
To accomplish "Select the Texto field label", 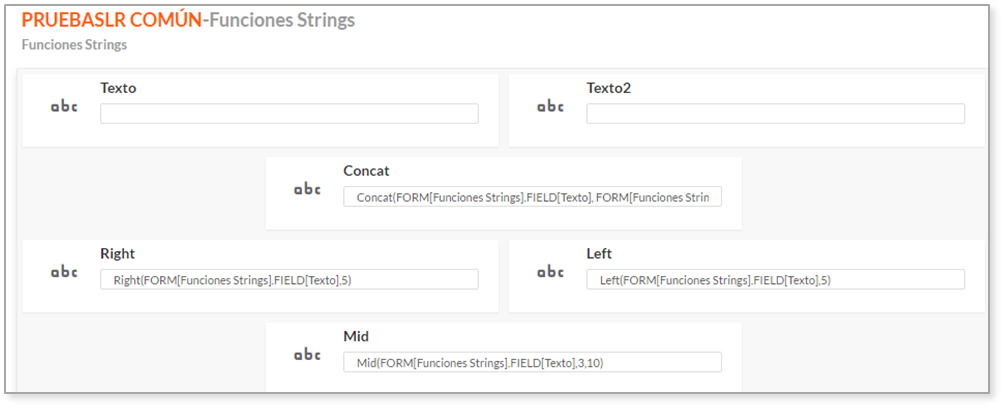I will tap(118, 88).
